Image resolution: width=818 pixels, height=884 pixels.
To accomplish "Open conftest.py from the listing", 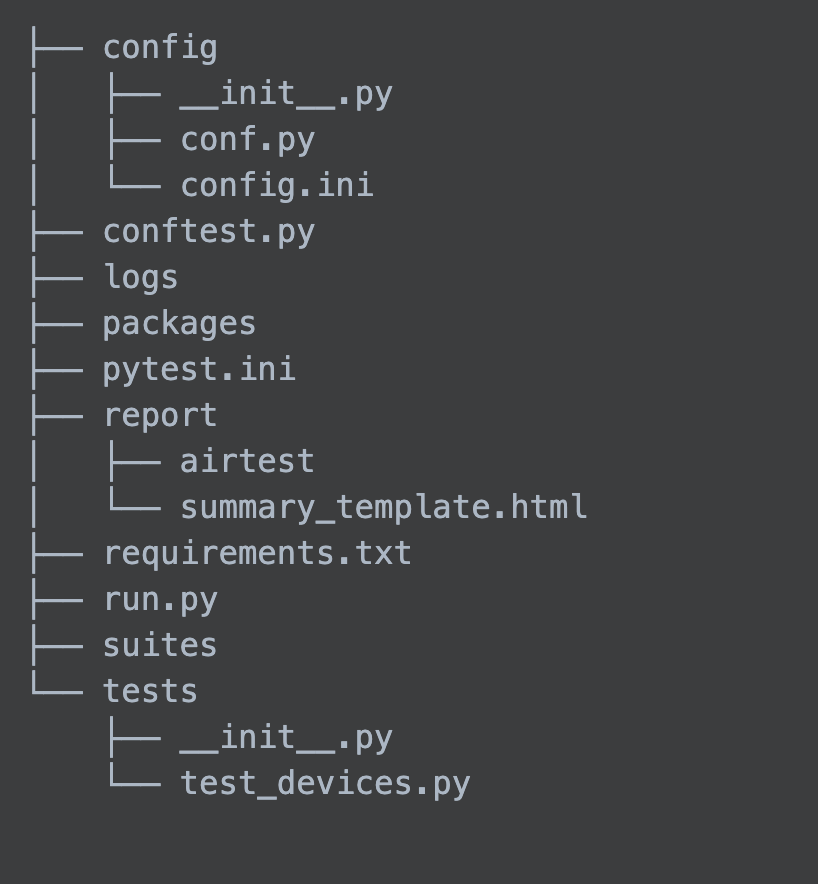I will click(x=209, y=232).
